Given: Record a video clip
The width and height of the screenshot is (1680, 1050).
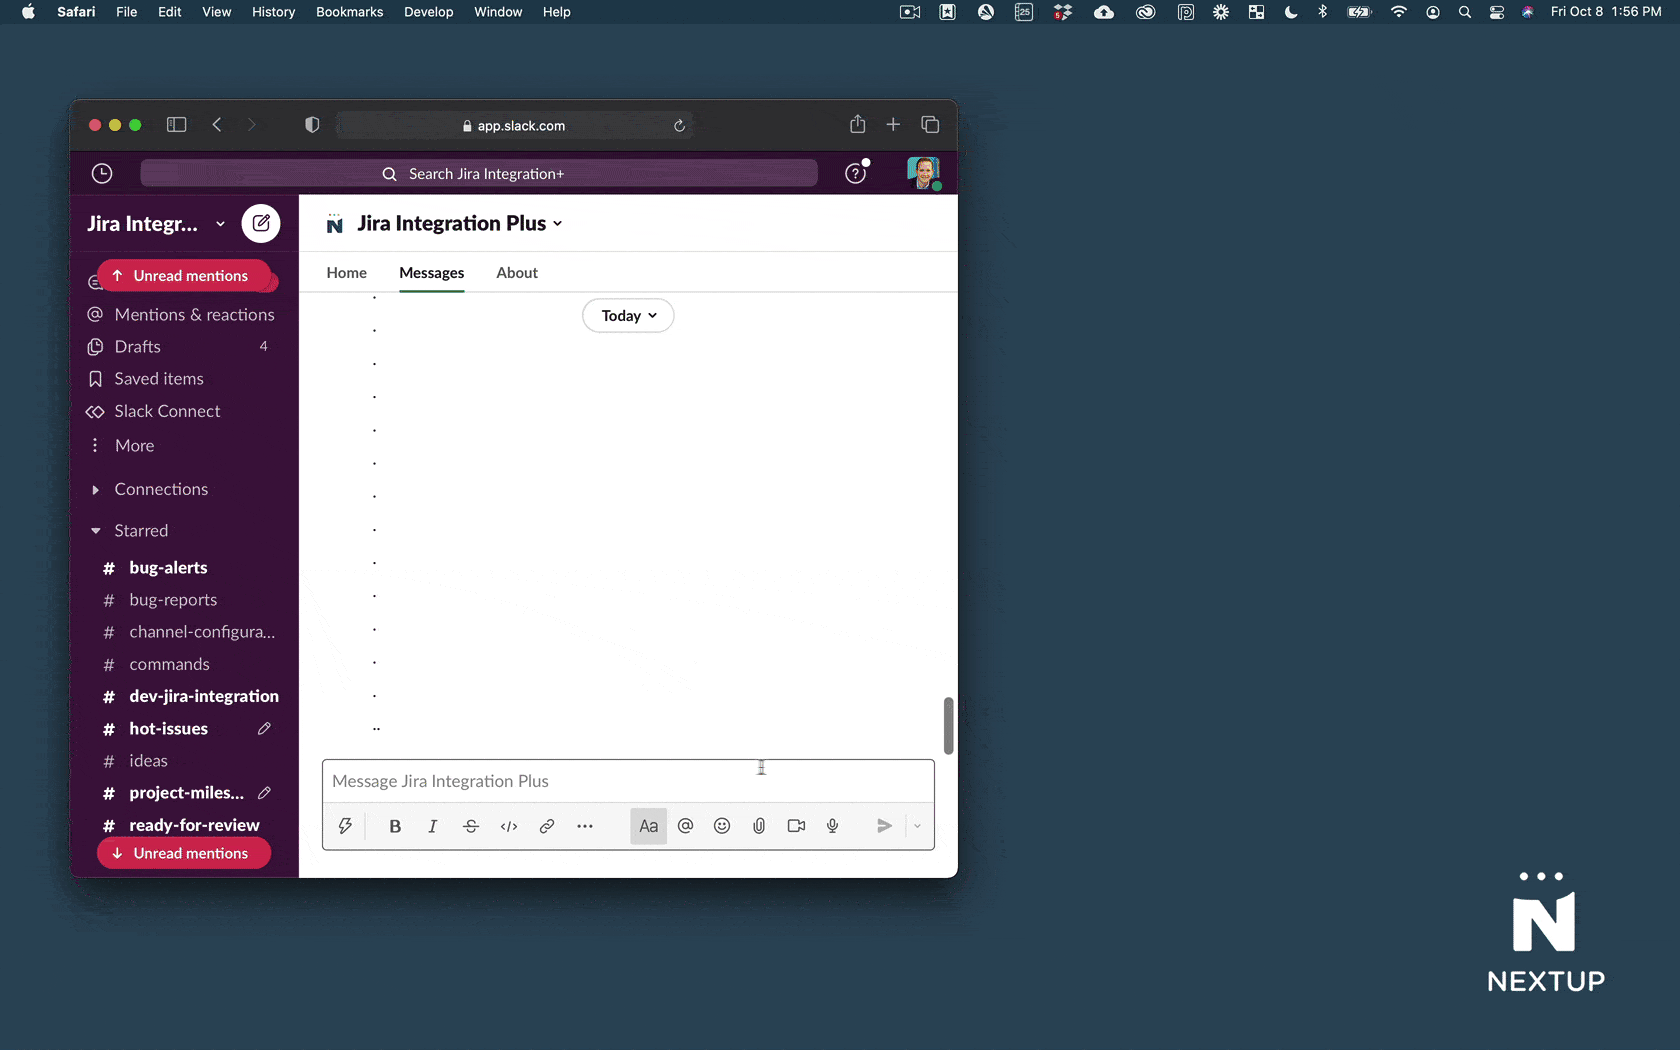Looking at the screenshot, I should click(x=796, y=826).
